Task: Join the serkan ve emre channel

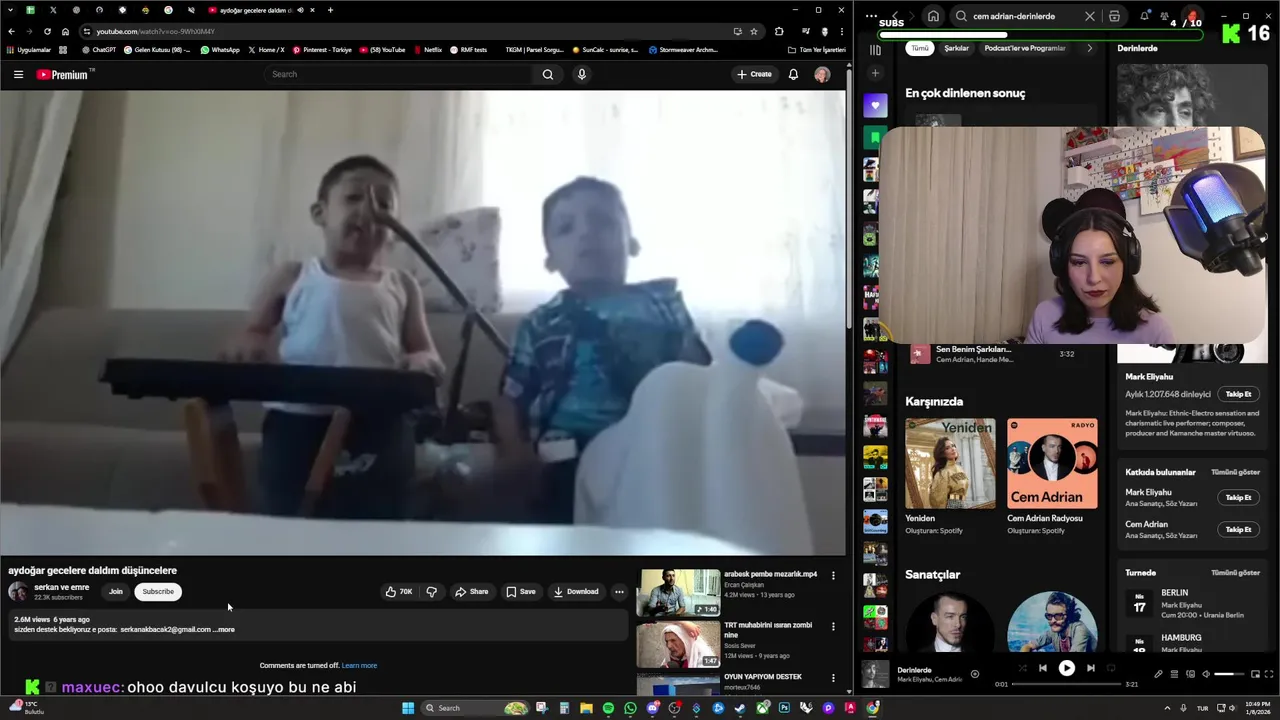Action: tap(116, 592)
